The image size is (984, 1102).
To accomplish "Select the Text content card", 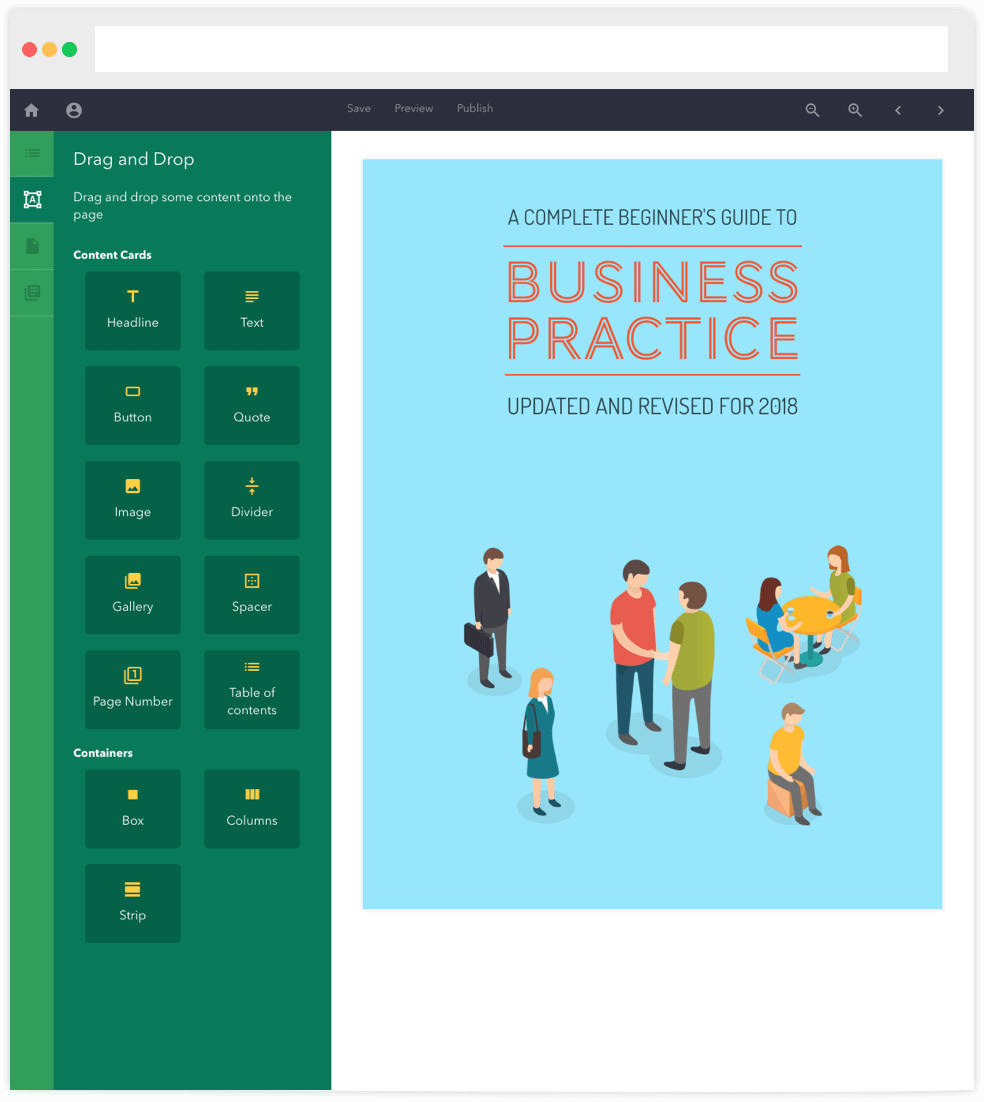I will pyautogui.click(x=252, y=311).
